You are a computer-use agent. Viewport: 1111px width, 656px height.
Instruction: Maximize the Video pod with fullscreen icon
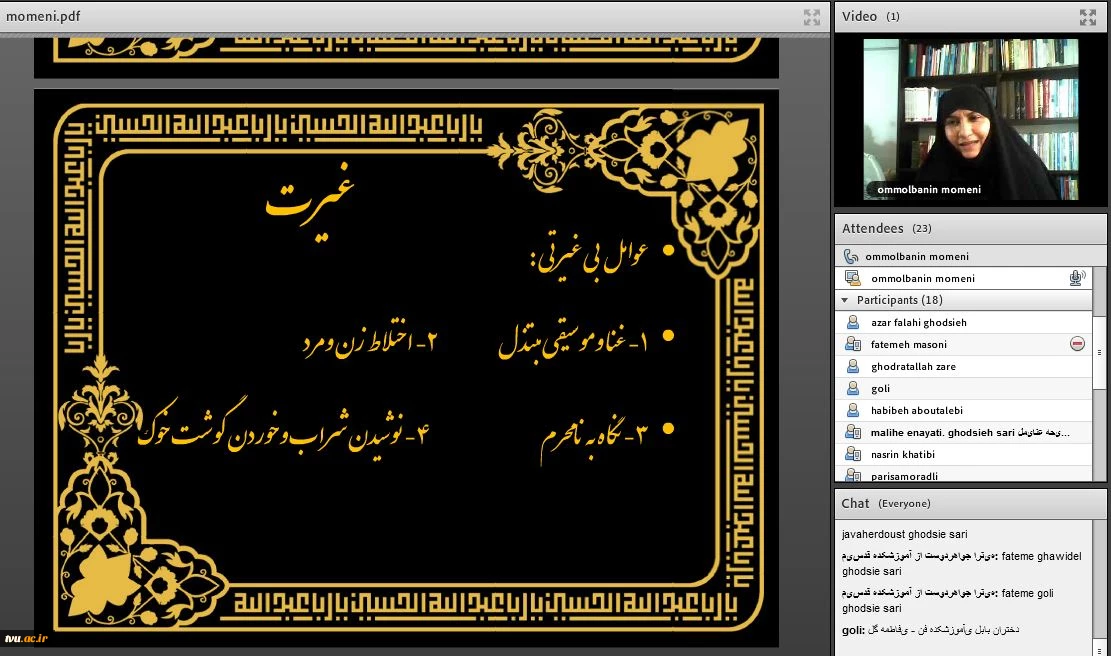pos(1087,17)
